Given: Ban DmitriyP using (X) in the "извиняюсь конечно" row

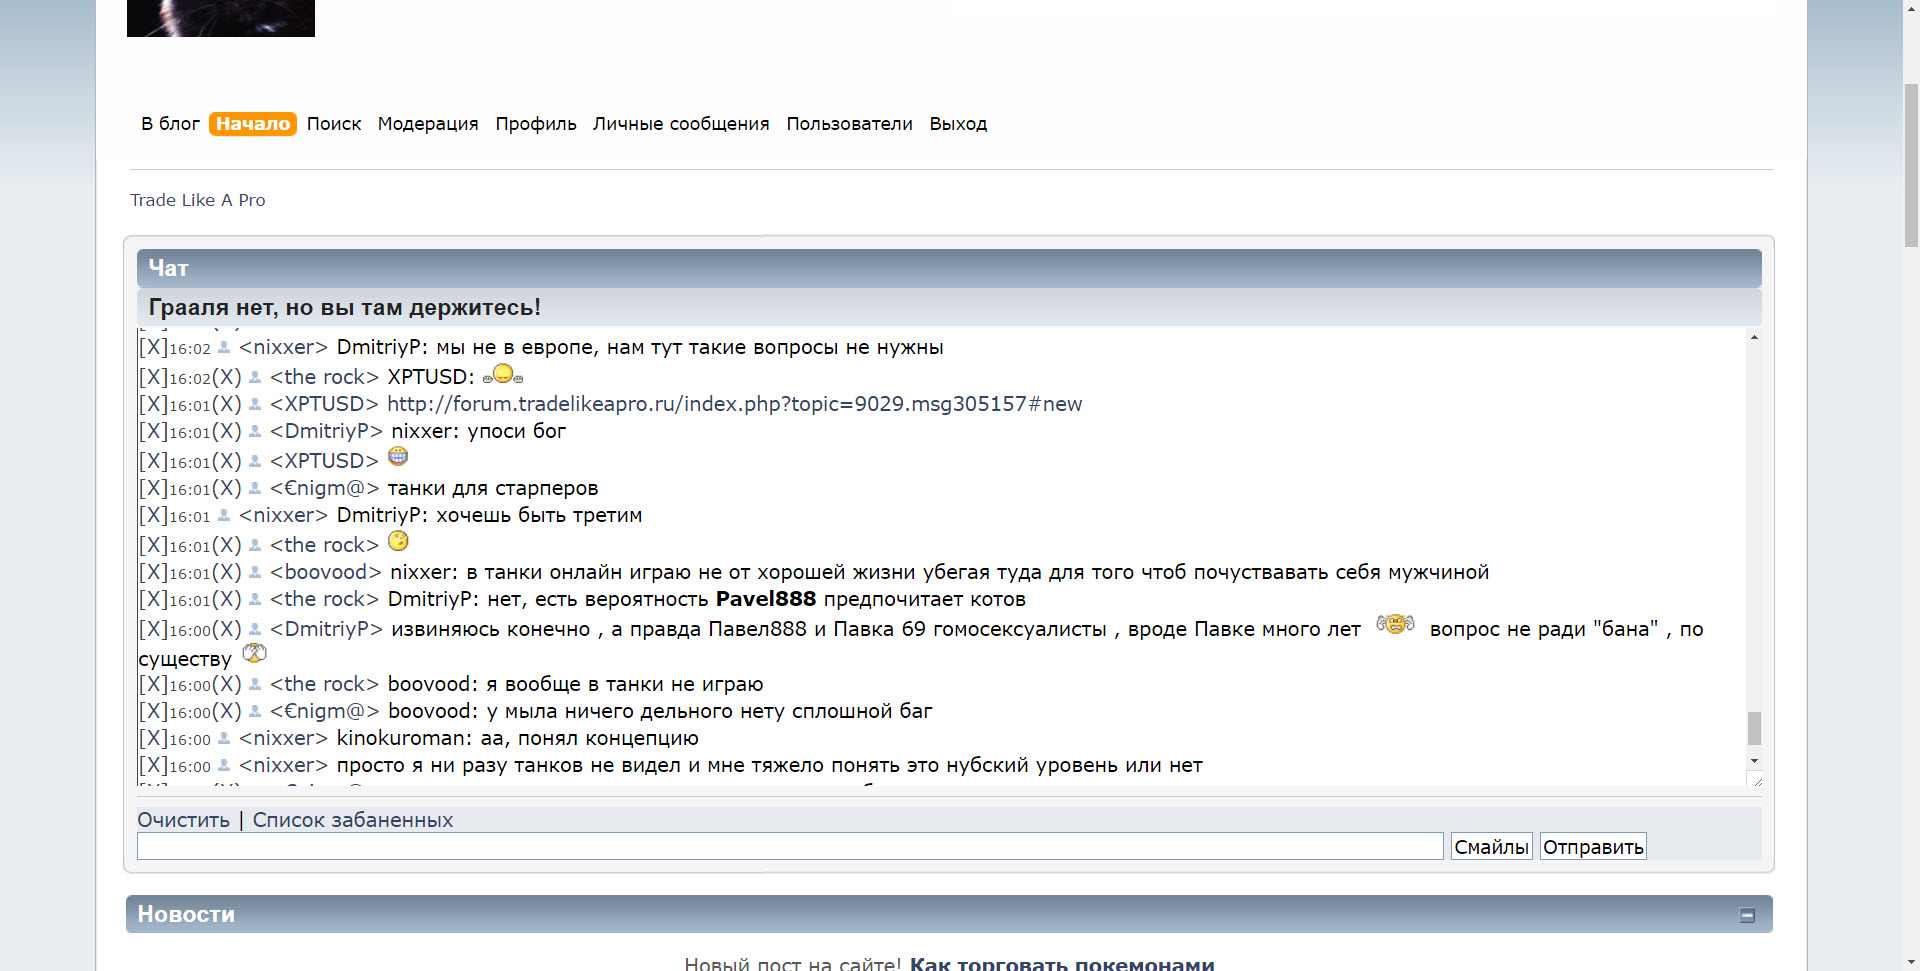Looking at the screenshot, I should click(x=227, y=629).
